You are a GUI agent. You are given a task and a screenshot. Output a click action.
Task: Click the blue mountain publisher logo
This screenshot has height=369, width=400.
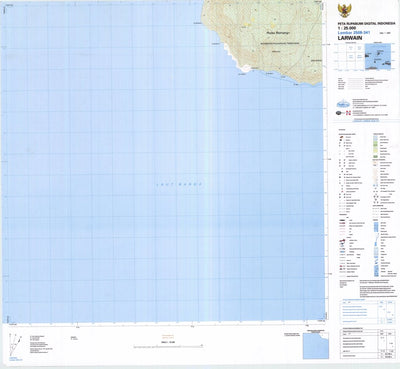click(343, 103)
